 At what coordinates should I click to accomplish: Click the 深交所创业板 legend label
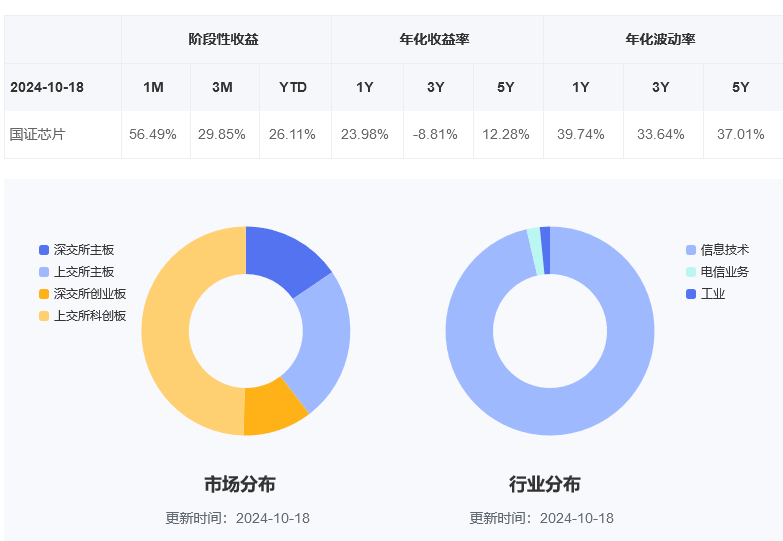[90, 294]
